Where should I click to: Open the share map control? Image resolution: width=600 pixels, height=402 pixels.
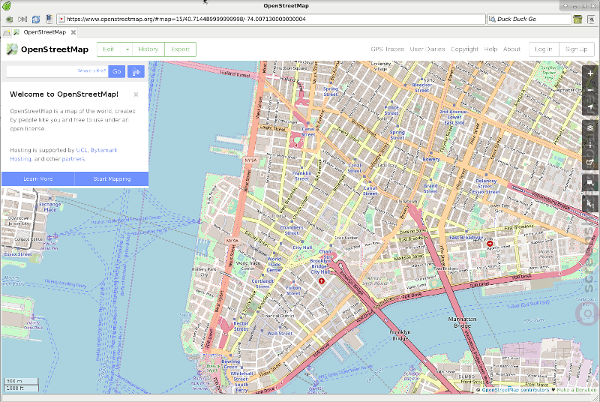(x=590, y=162)
